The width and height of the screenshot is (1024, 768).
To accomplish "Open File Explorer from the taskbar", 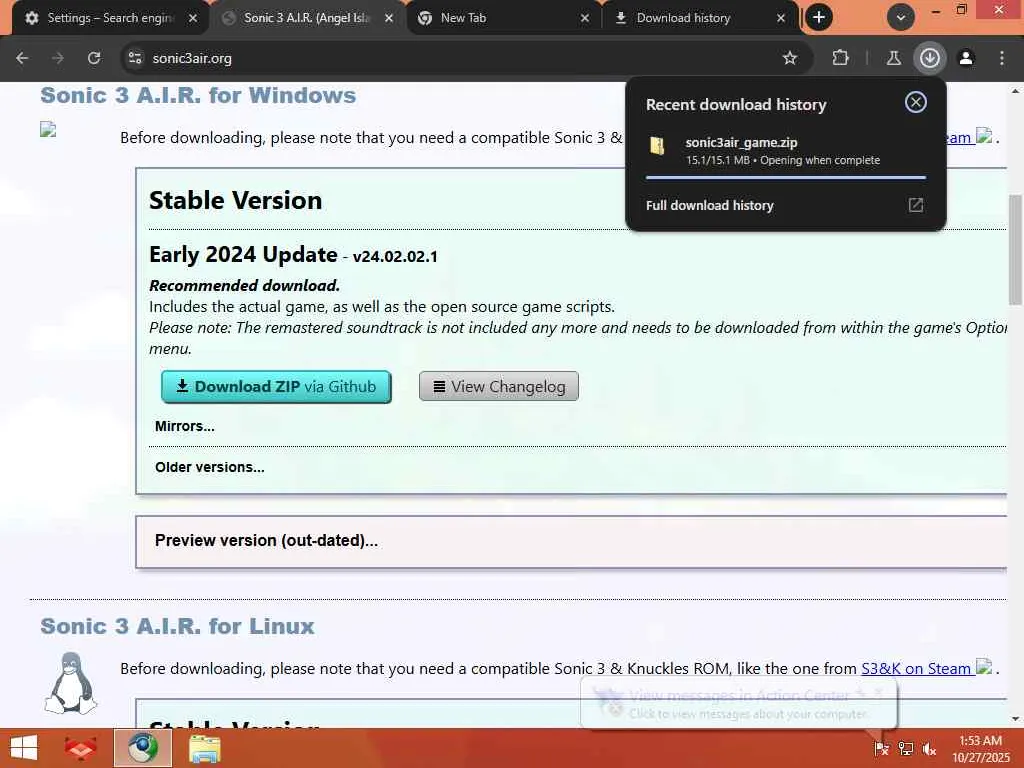I will (x=205, y=748).
